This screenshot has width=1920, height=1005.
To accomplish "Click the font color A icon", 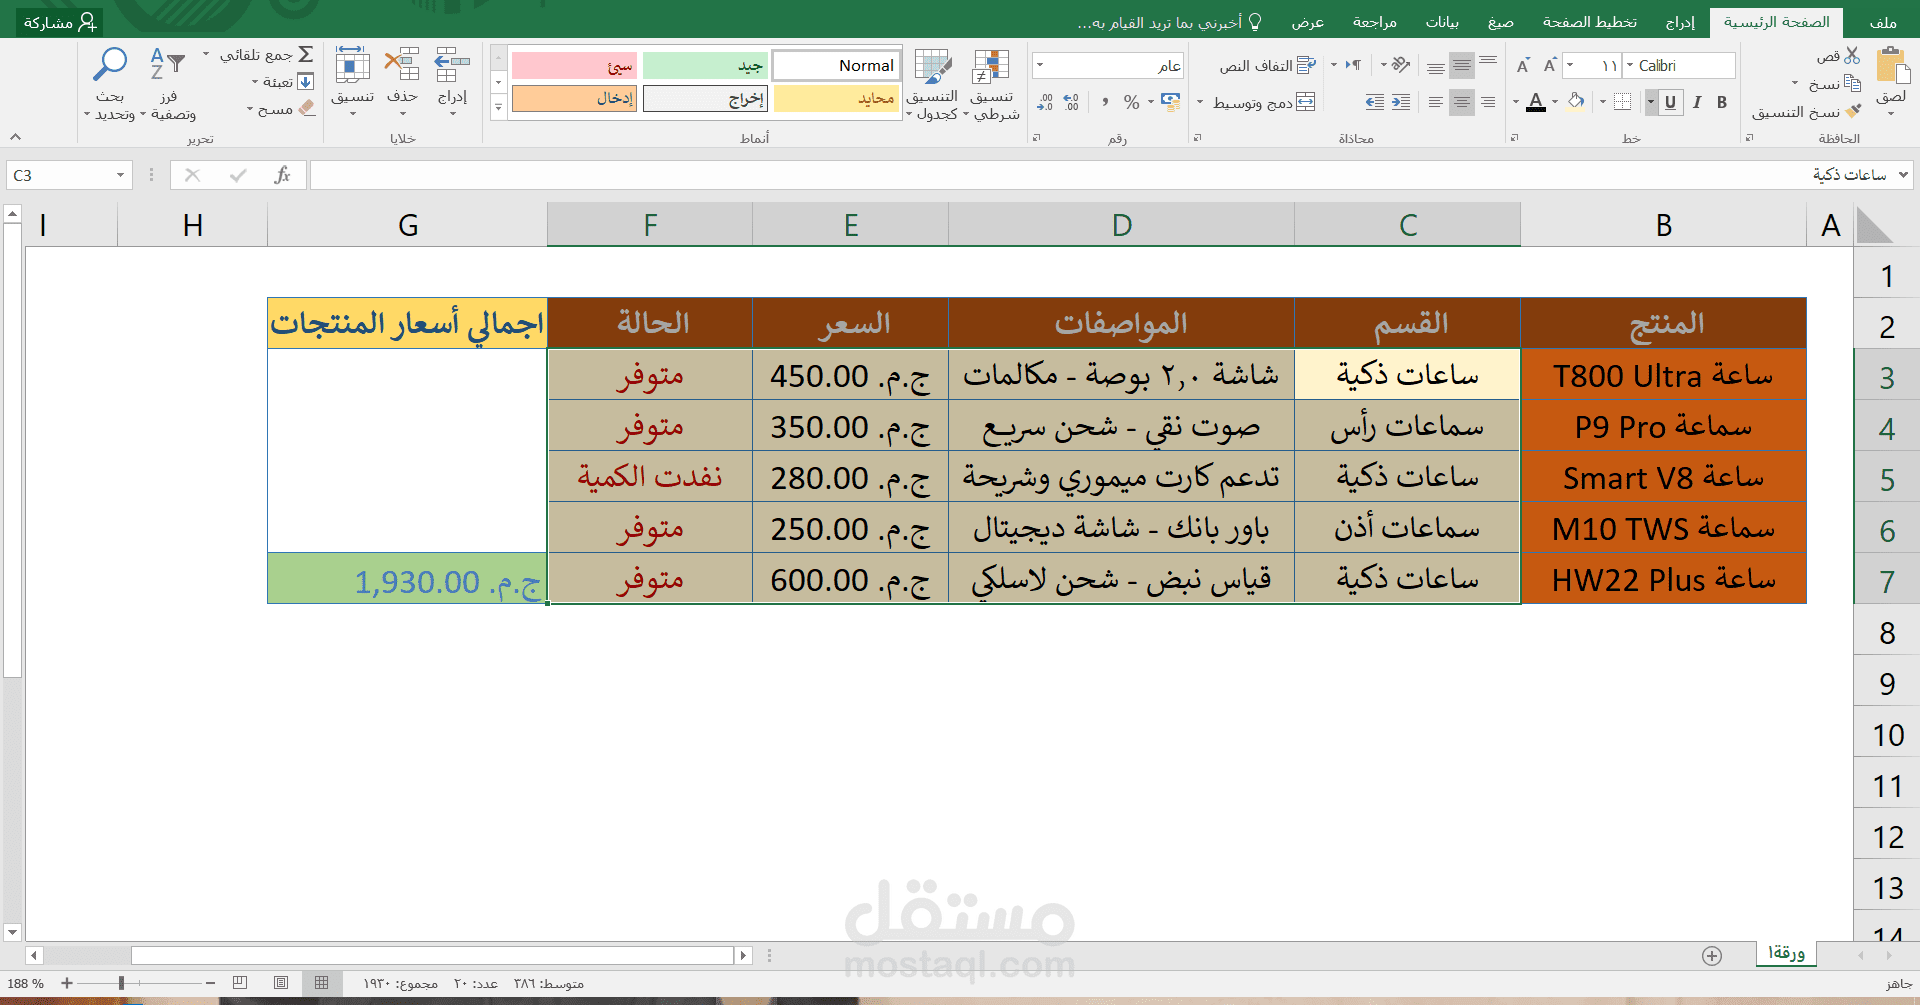I will 1536,102.
